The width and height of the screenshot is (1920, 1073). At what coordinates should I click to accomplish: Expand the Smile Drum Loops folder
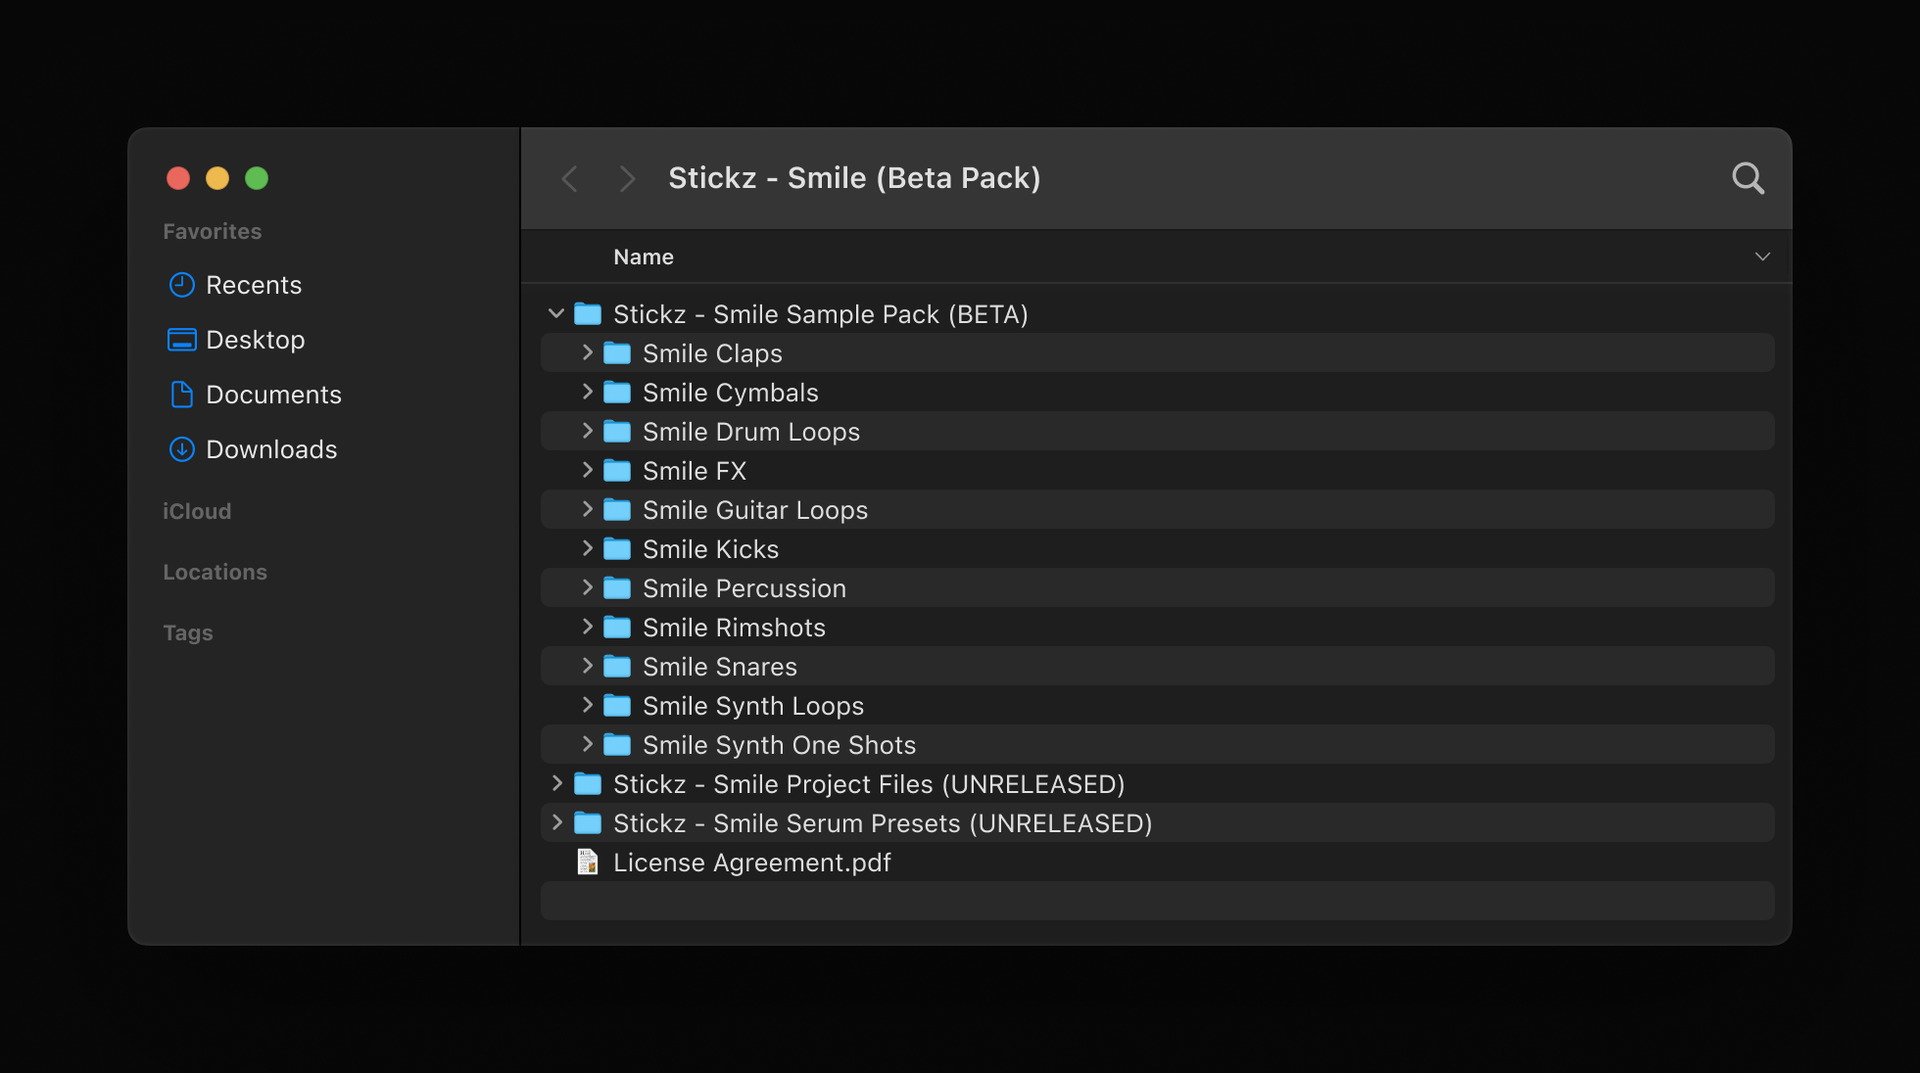[x=587, y=431]
